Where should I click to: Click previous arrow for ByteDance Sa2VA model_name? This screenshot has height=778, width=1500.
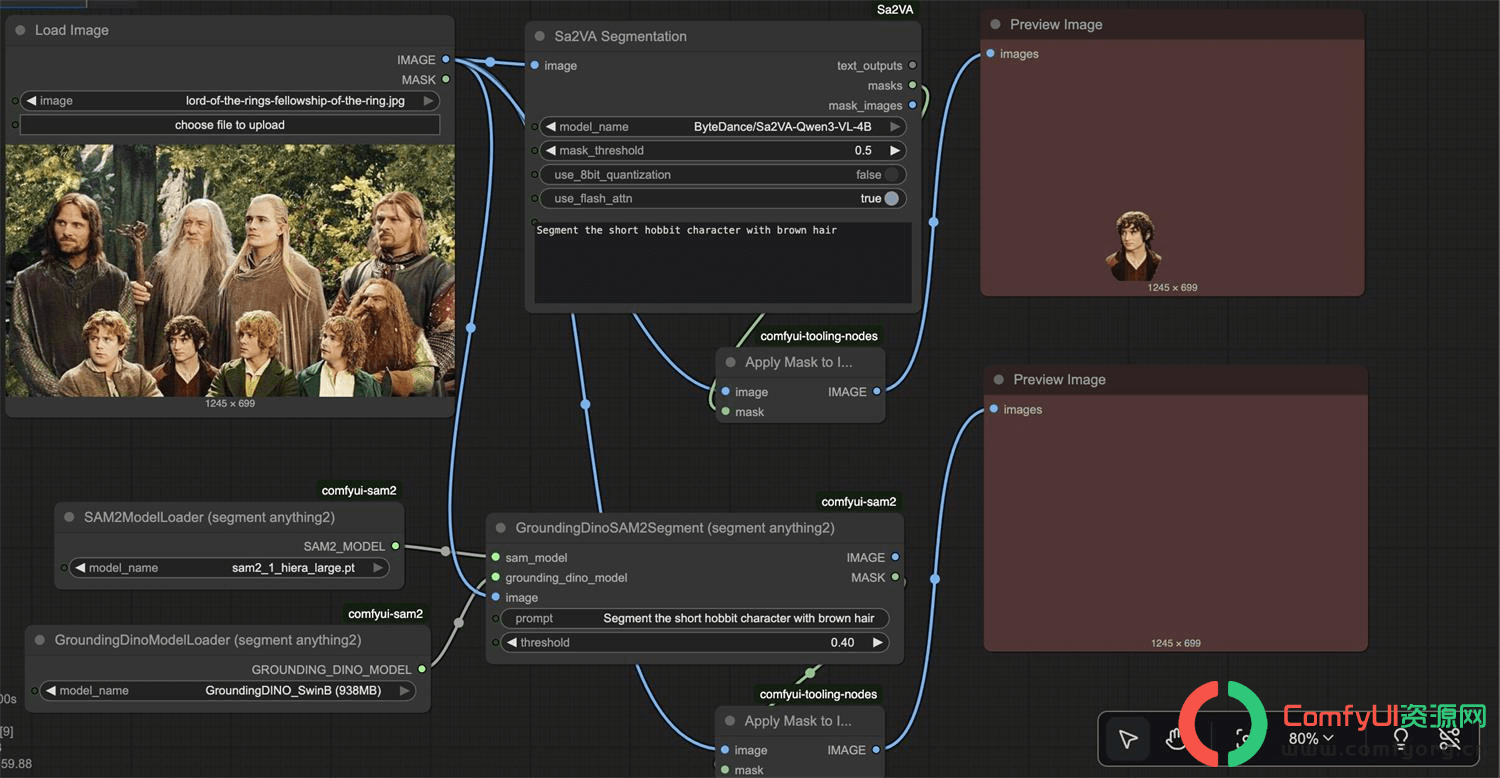(550, 127)
